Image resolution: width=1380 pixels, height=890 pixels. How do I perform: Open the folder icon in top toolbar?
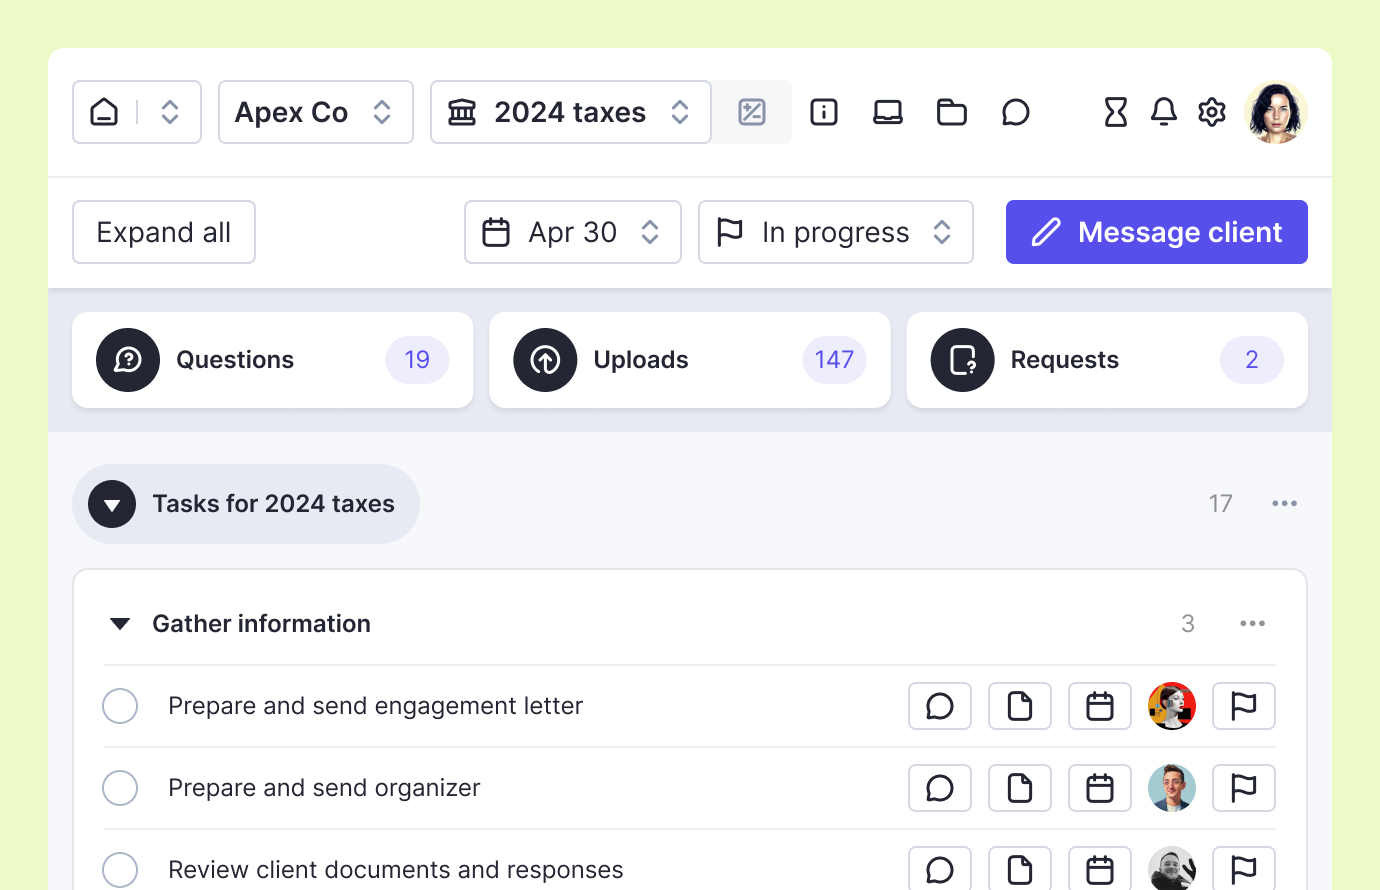coord(951,112)
